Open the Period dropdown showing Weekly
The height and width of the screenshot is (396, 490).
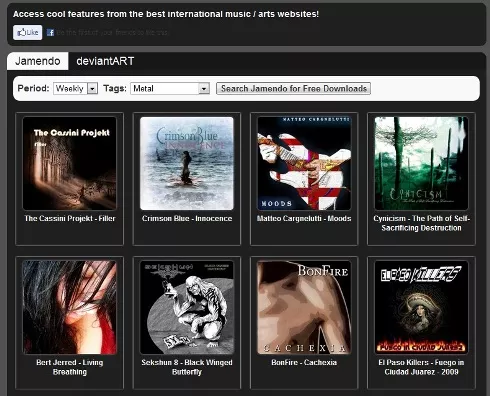coord(75,88)
